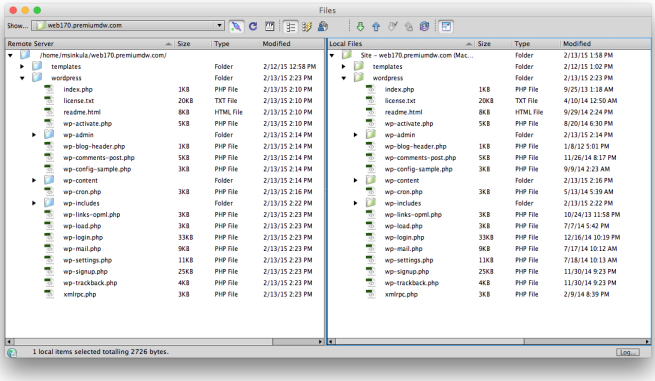Screen dimensions: 655x381
Task: Refresh the file lists
Action: 253,27
